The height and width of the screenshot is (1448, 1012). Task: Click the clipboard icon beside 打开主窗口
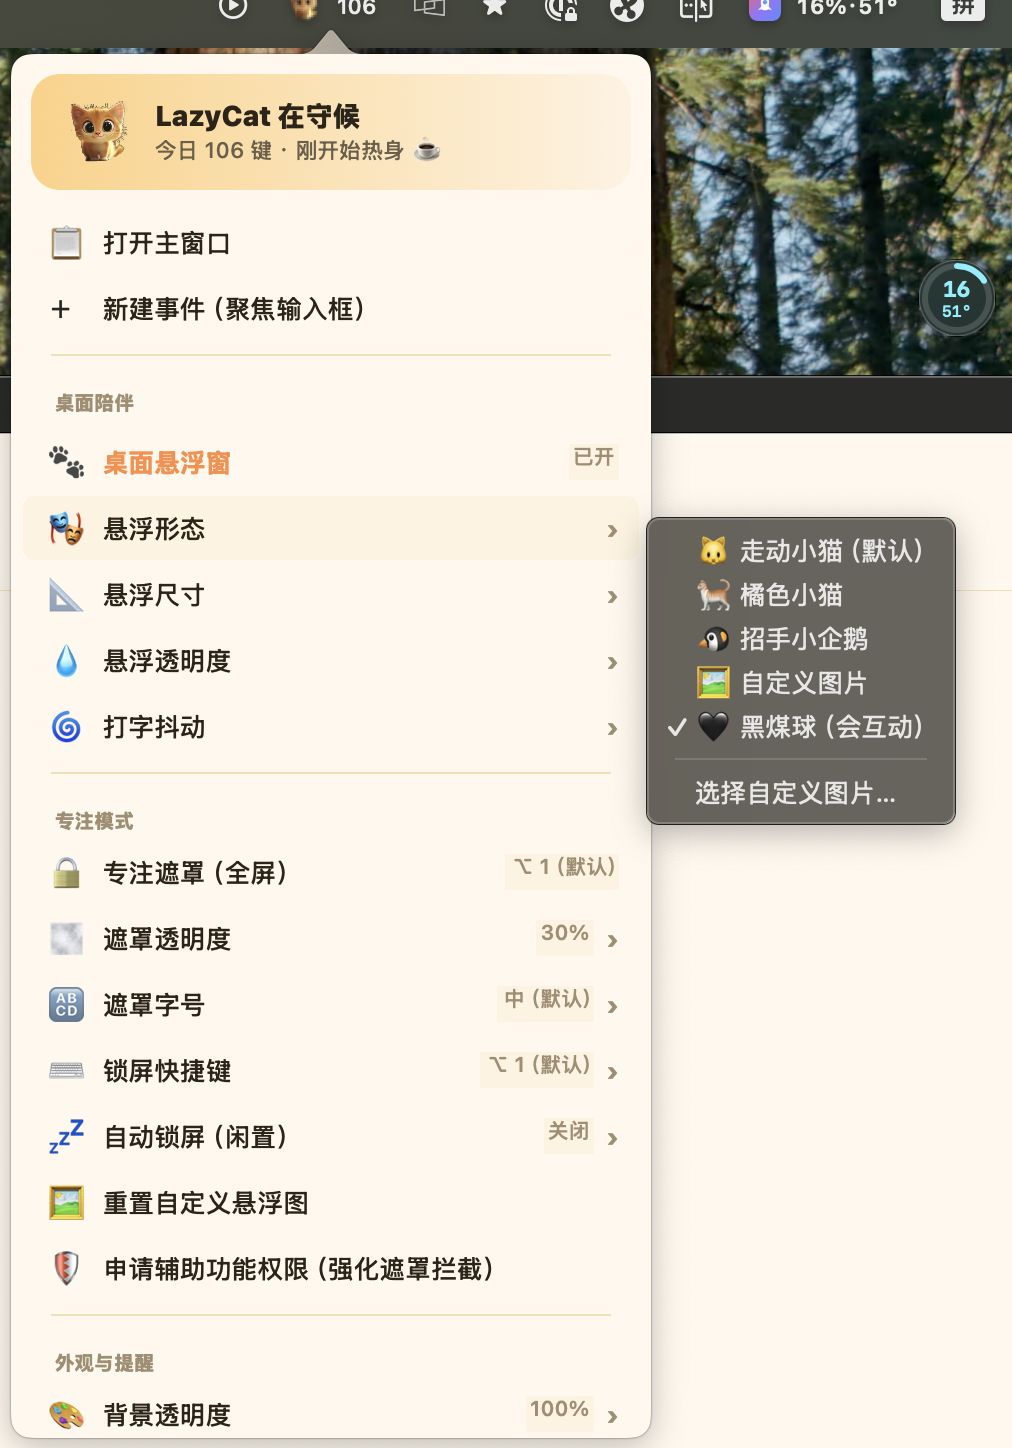(x=66, y=243)
